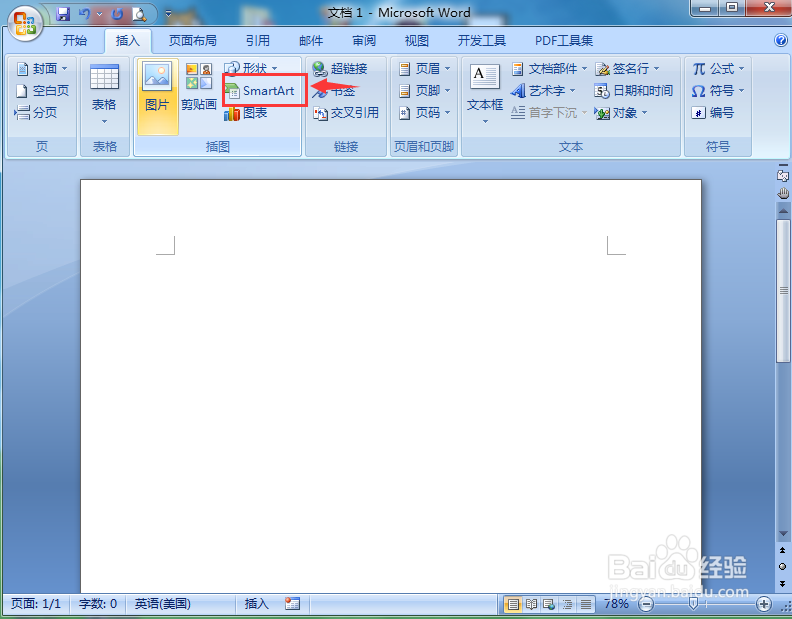Change language 英语(美国) in status bar
Screen dimensions: 792x619
point(163,604)
